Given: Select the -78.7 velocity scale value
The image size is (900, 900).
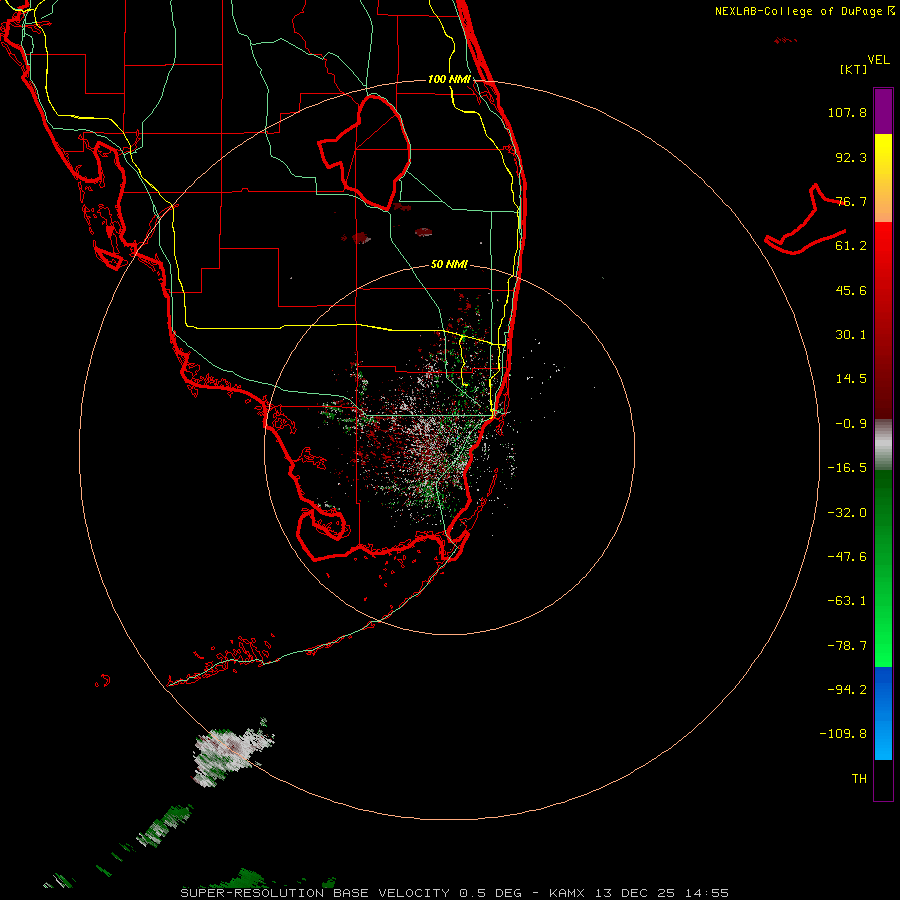Looking at the screenshot, I should 847,646.
